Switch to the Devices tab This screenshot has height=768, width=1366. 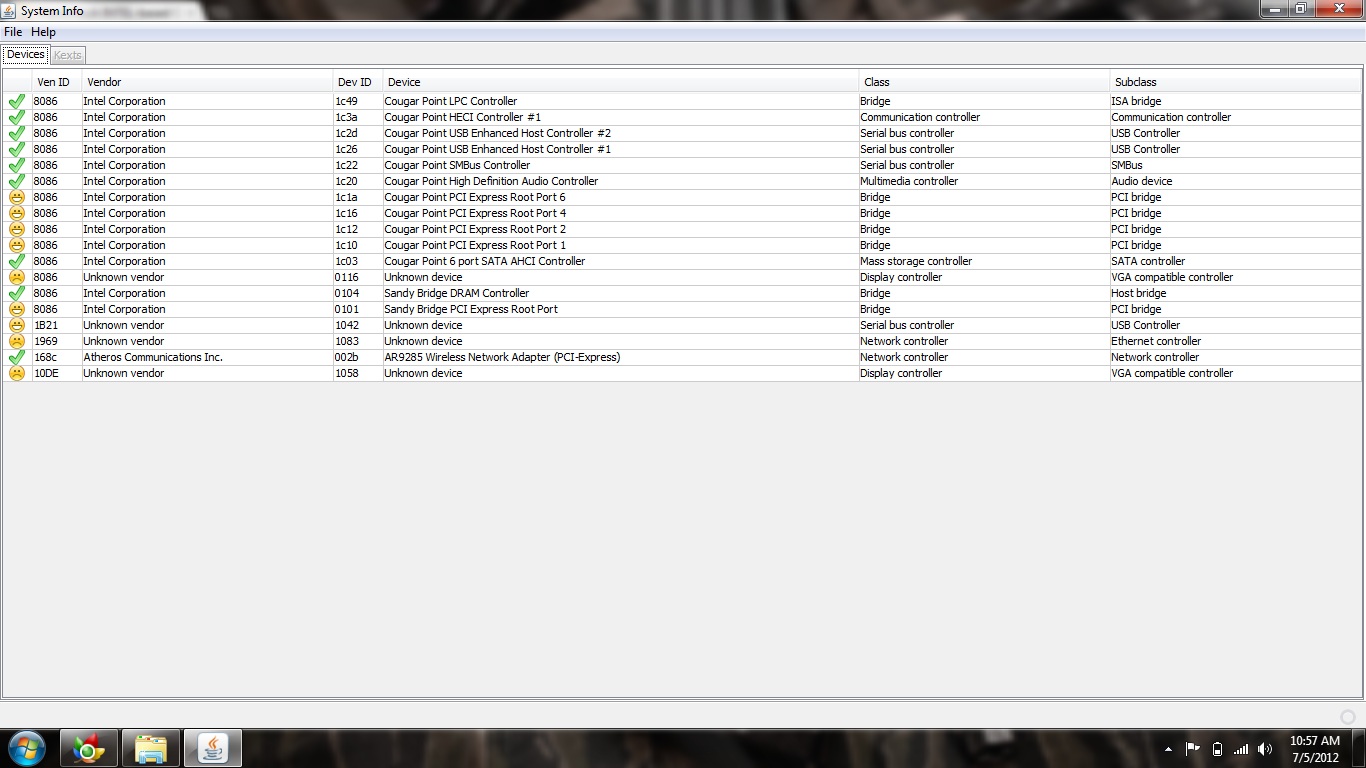coord(25,54)
